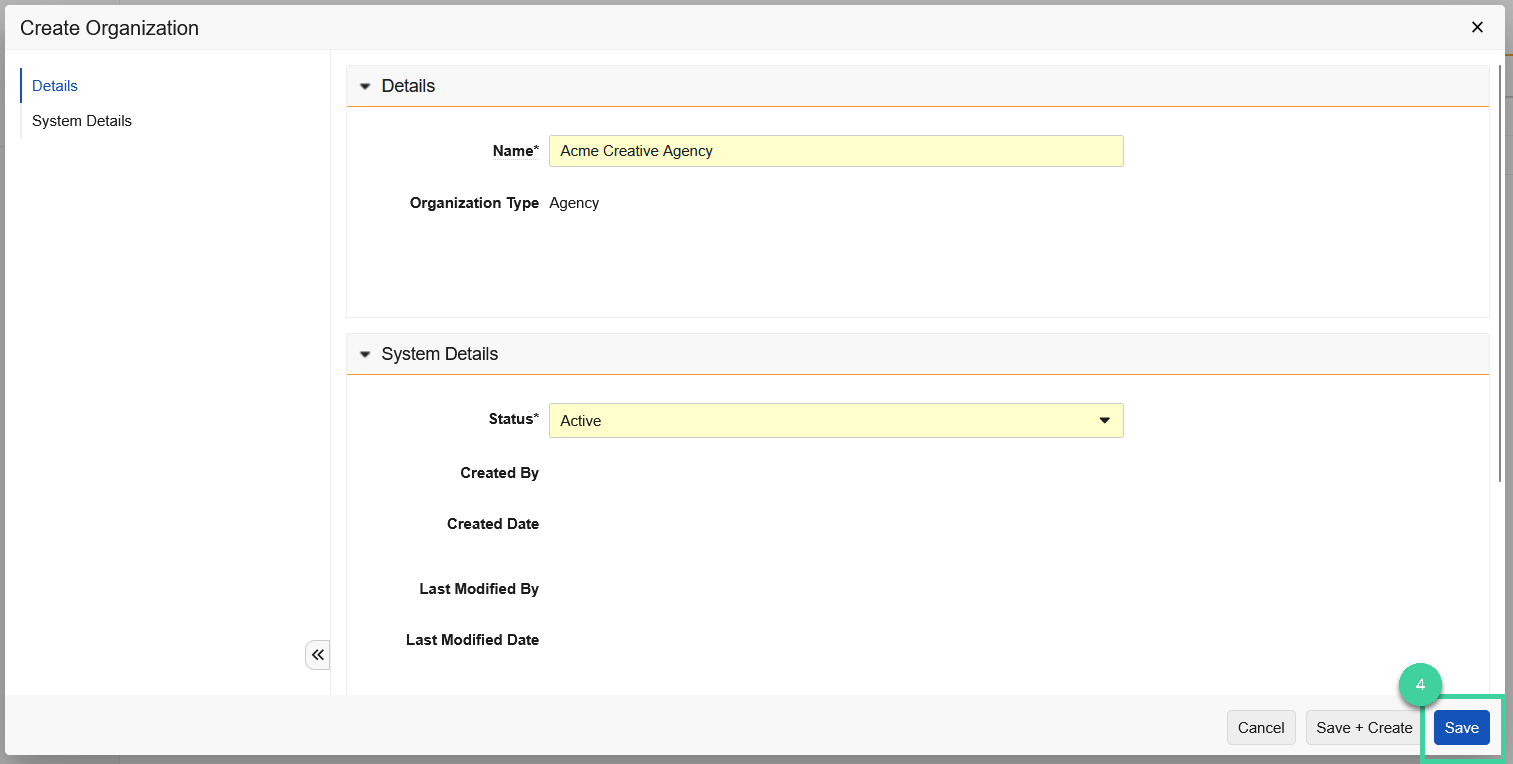Viewport: 1513px width, 764px height.
Task: Open the Status dropdown arrow
Action: pyautogui.click(x=1105, y=420)
